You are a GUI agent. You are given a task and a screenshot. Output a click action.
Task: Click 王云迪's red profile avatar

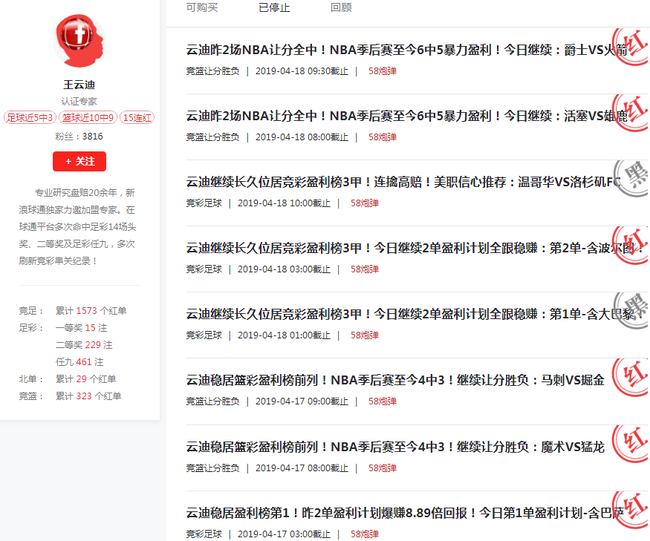(x=79, y=41)
